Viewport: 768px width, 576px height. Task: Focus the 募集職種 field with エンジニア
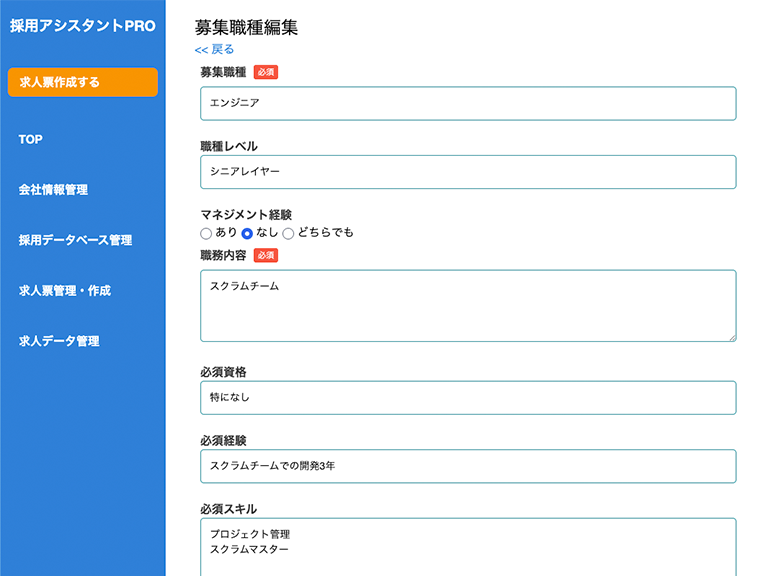[468, 103]
